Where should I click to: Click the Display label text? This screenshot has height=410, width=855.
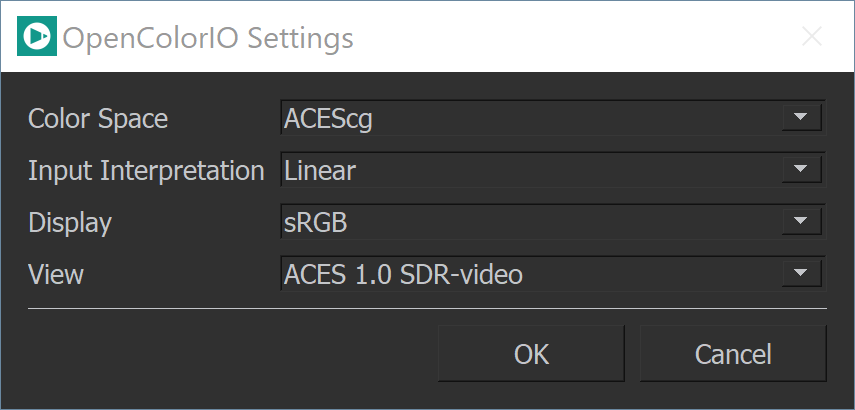coord(70,222)
